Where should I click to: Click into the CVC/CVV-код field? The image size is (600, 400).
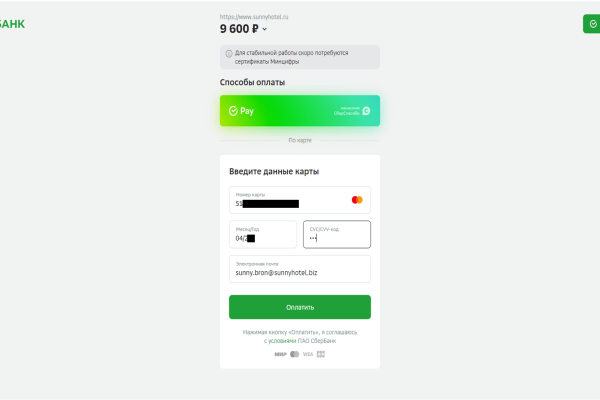coord(337,234)
